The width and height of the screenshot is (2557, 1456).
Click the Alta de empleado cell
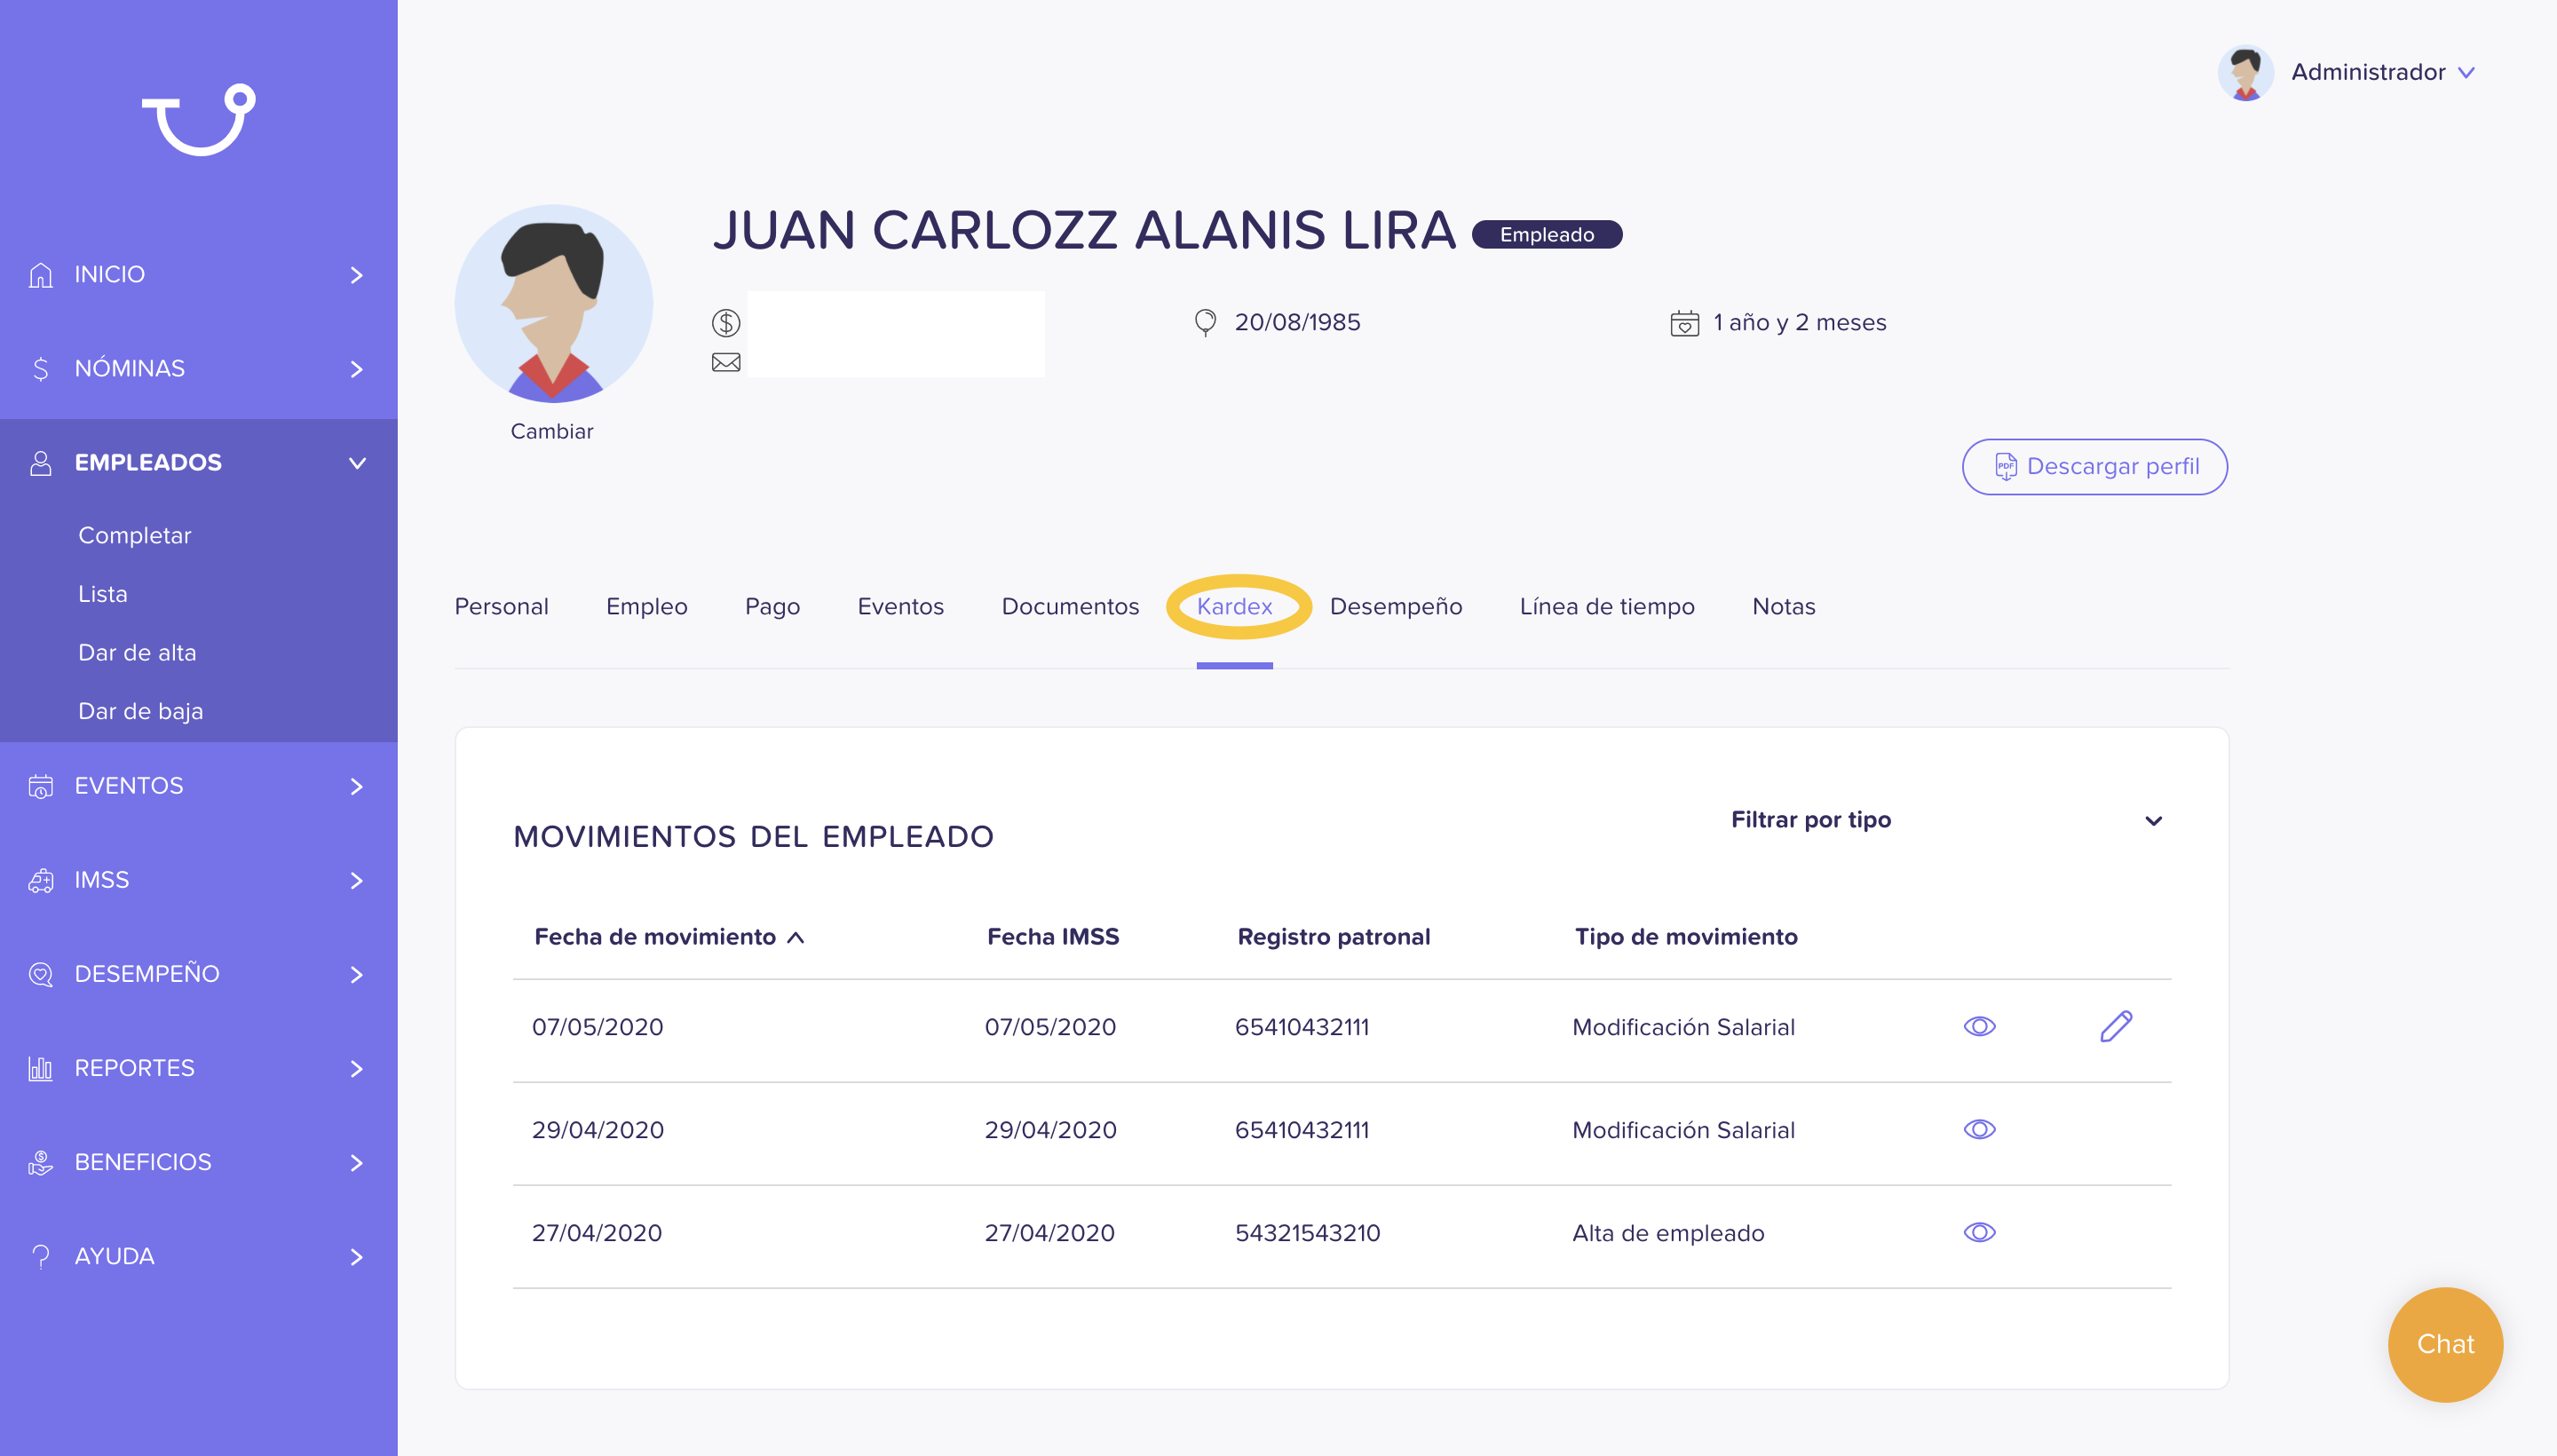[x=1667, y=1232]
